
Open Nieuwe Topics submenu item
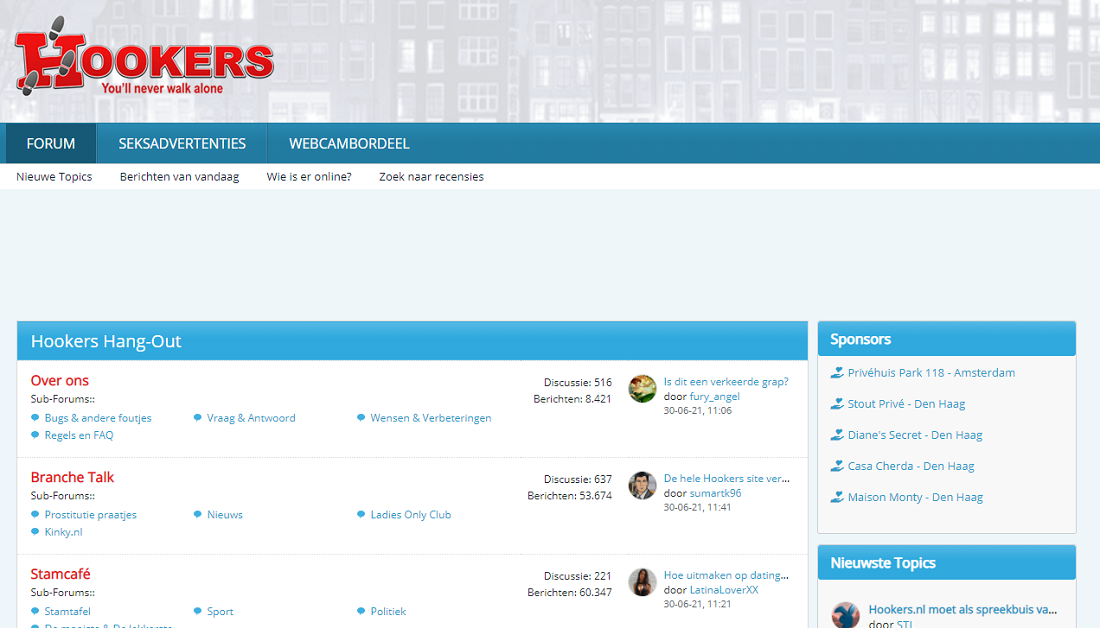tap(54, 177)
